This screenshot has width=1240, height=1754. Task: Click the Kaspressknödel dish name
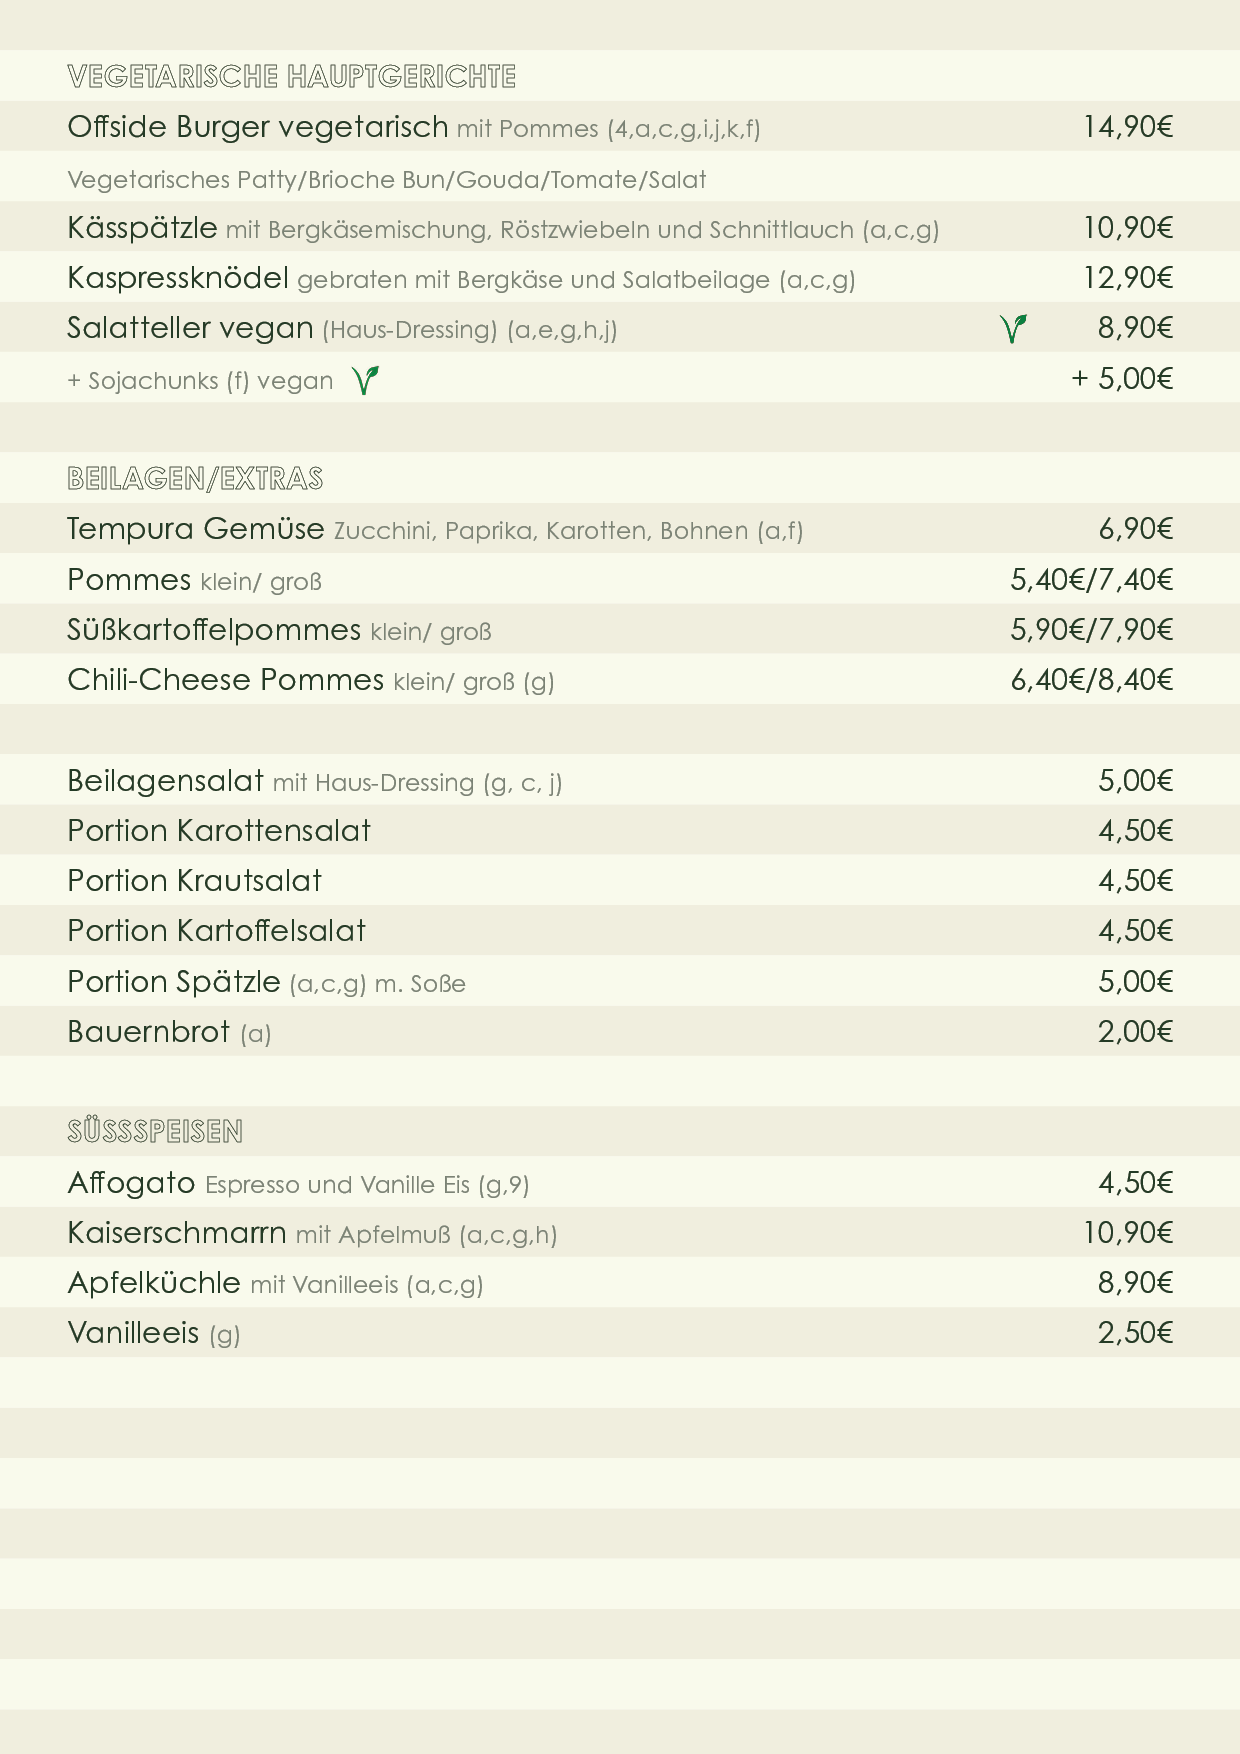(x=178, y=278)
